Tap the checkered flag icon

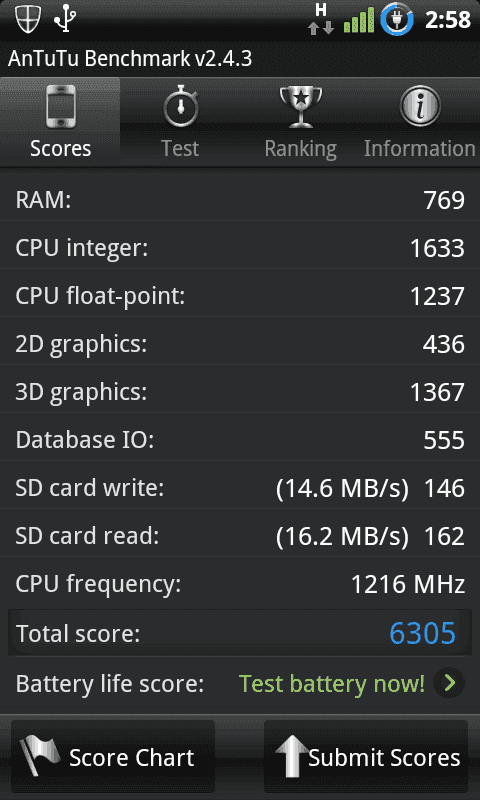[40, 756]
